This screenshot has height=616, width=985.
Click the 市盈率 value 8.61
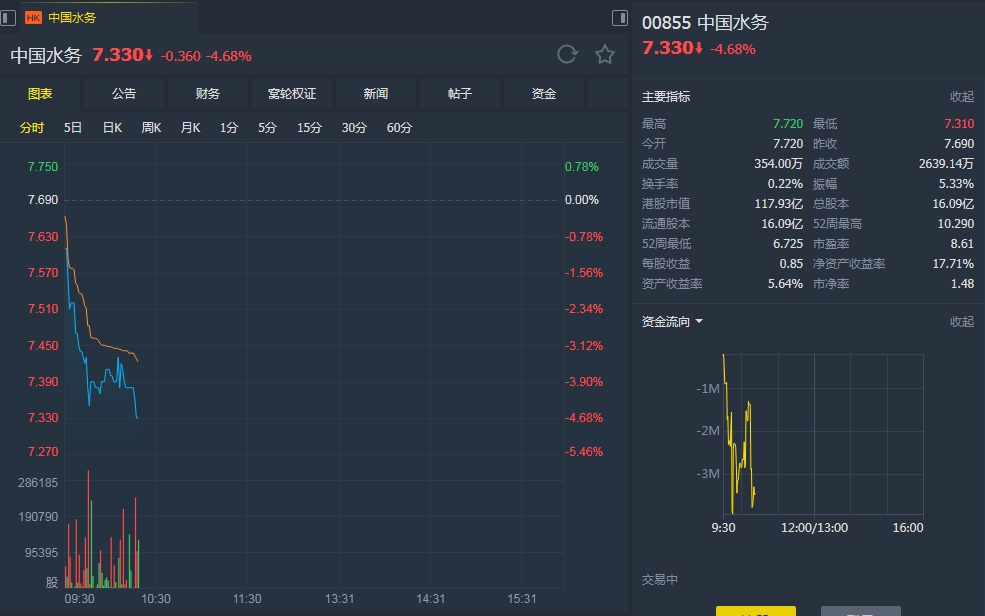click(x=962, y=244)
